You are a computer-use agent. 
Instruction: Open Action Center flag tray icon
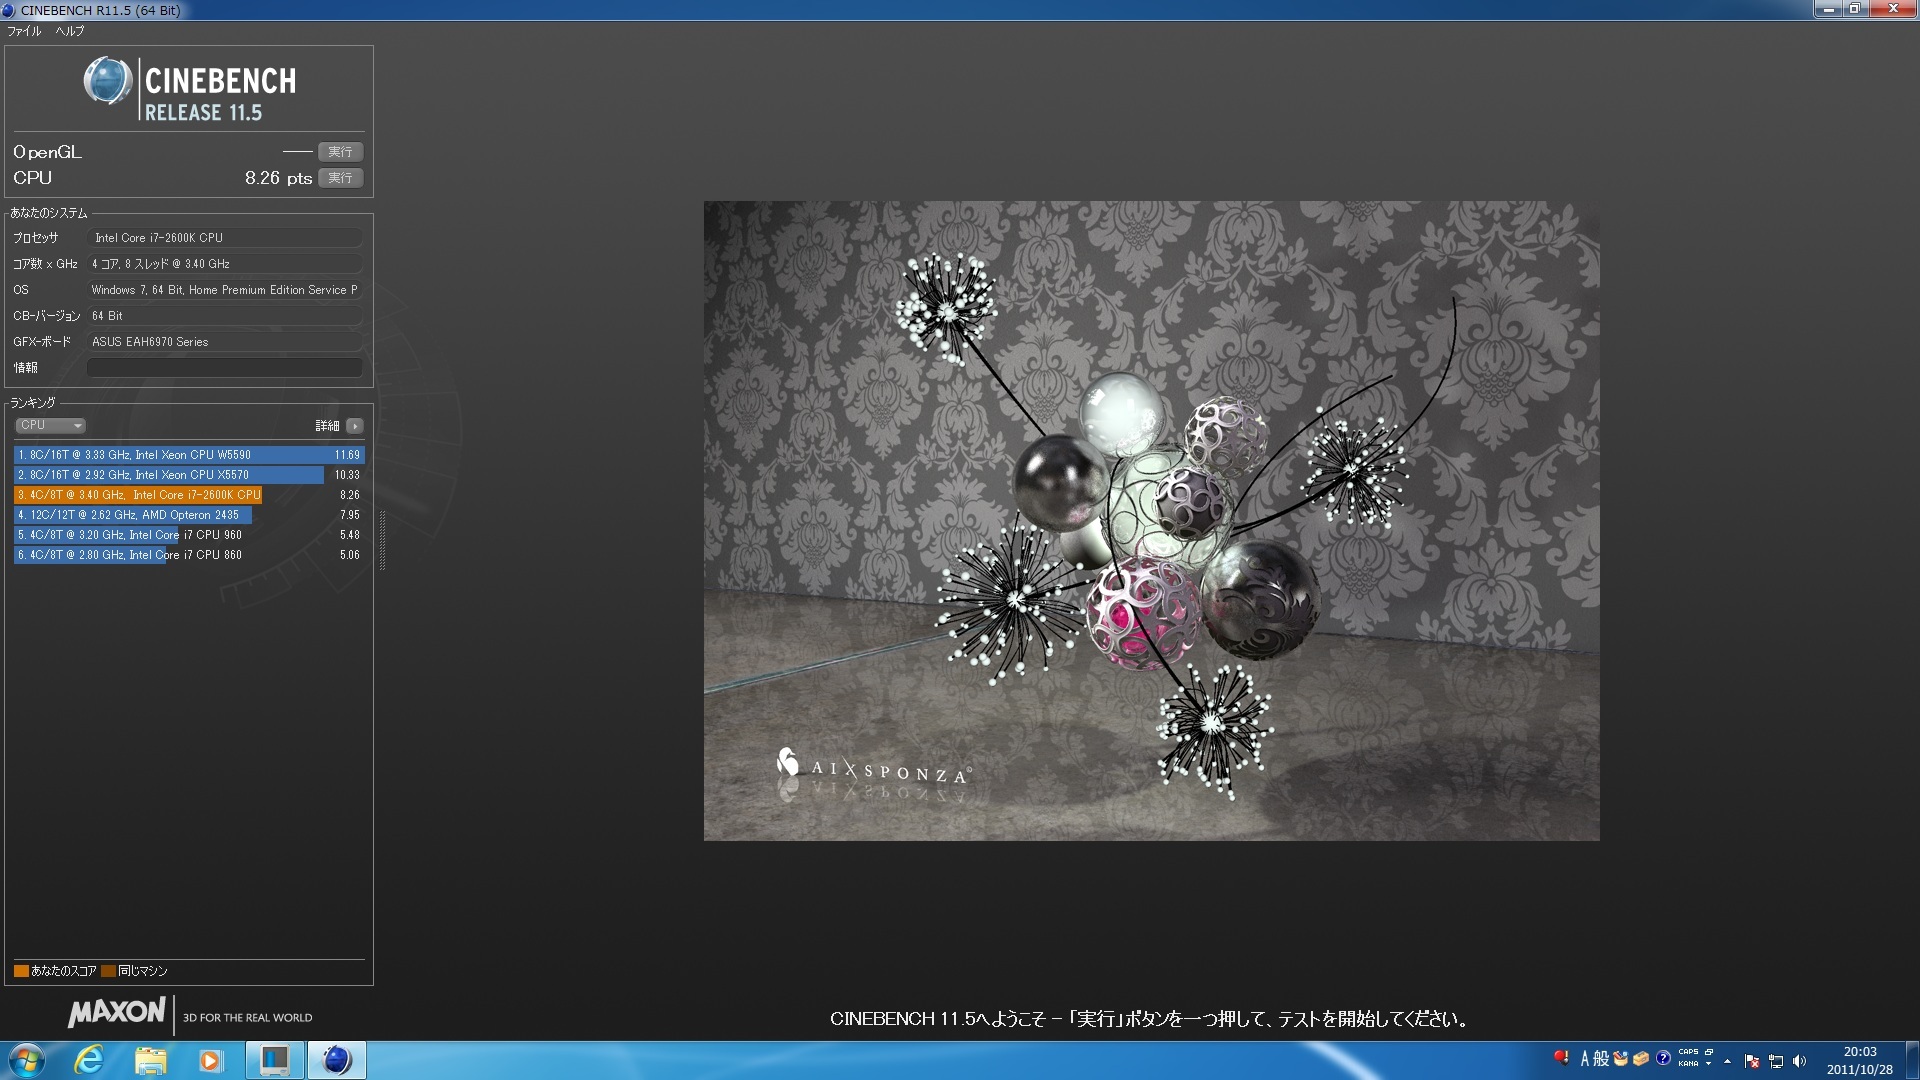tap(1752, 1061)
